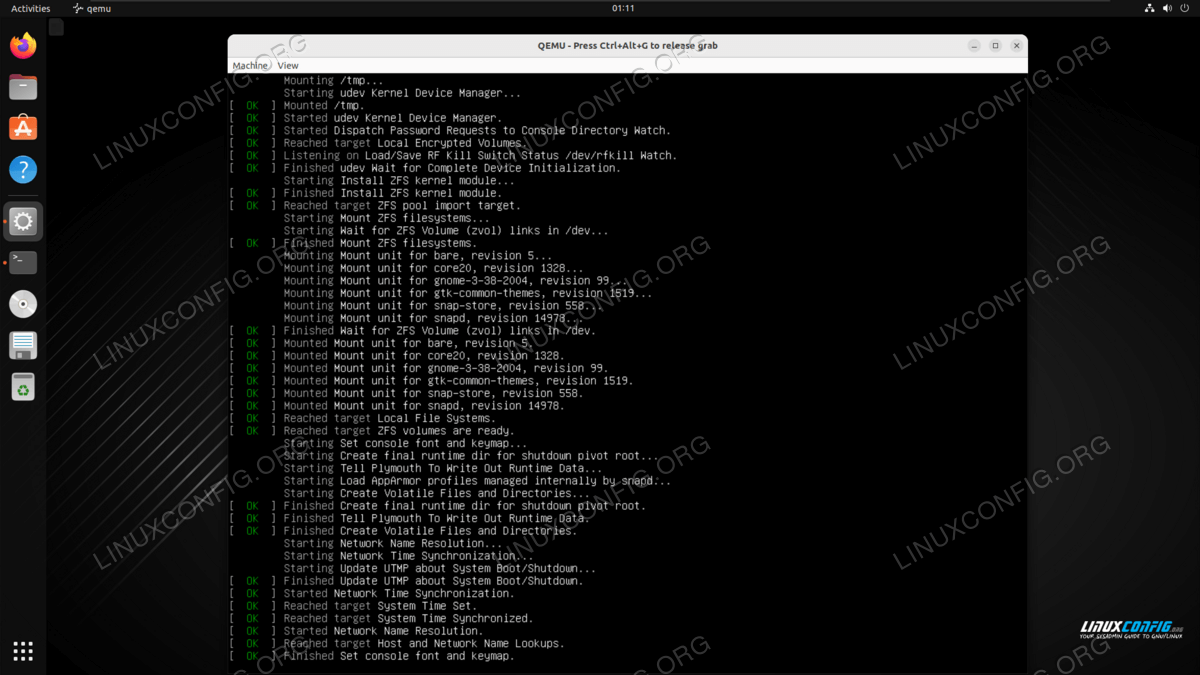Click 'Mounting Mount unit for bare, revision 5...'
The height and width of the screenshot is (675, 1200).
pyautogui.click(x=417, y=255)
